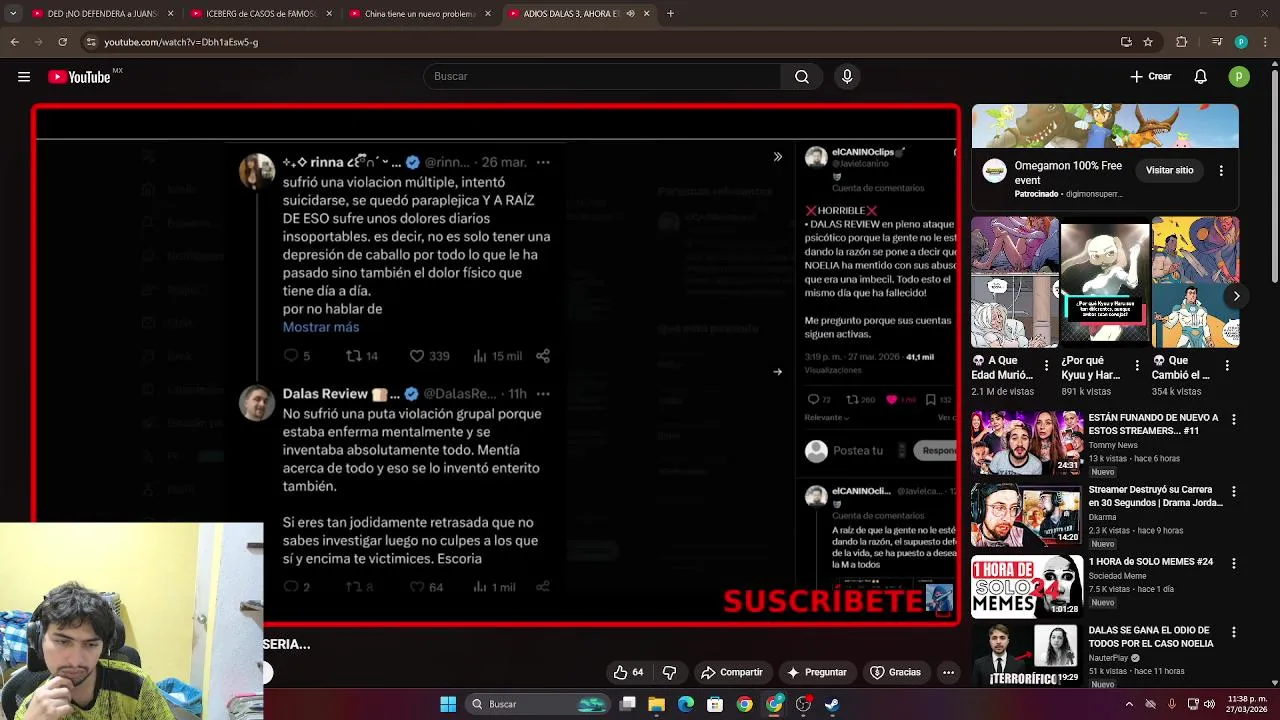Click Visitar sitio on the ad
The image size is (1280, 720).
point(1169,171)
